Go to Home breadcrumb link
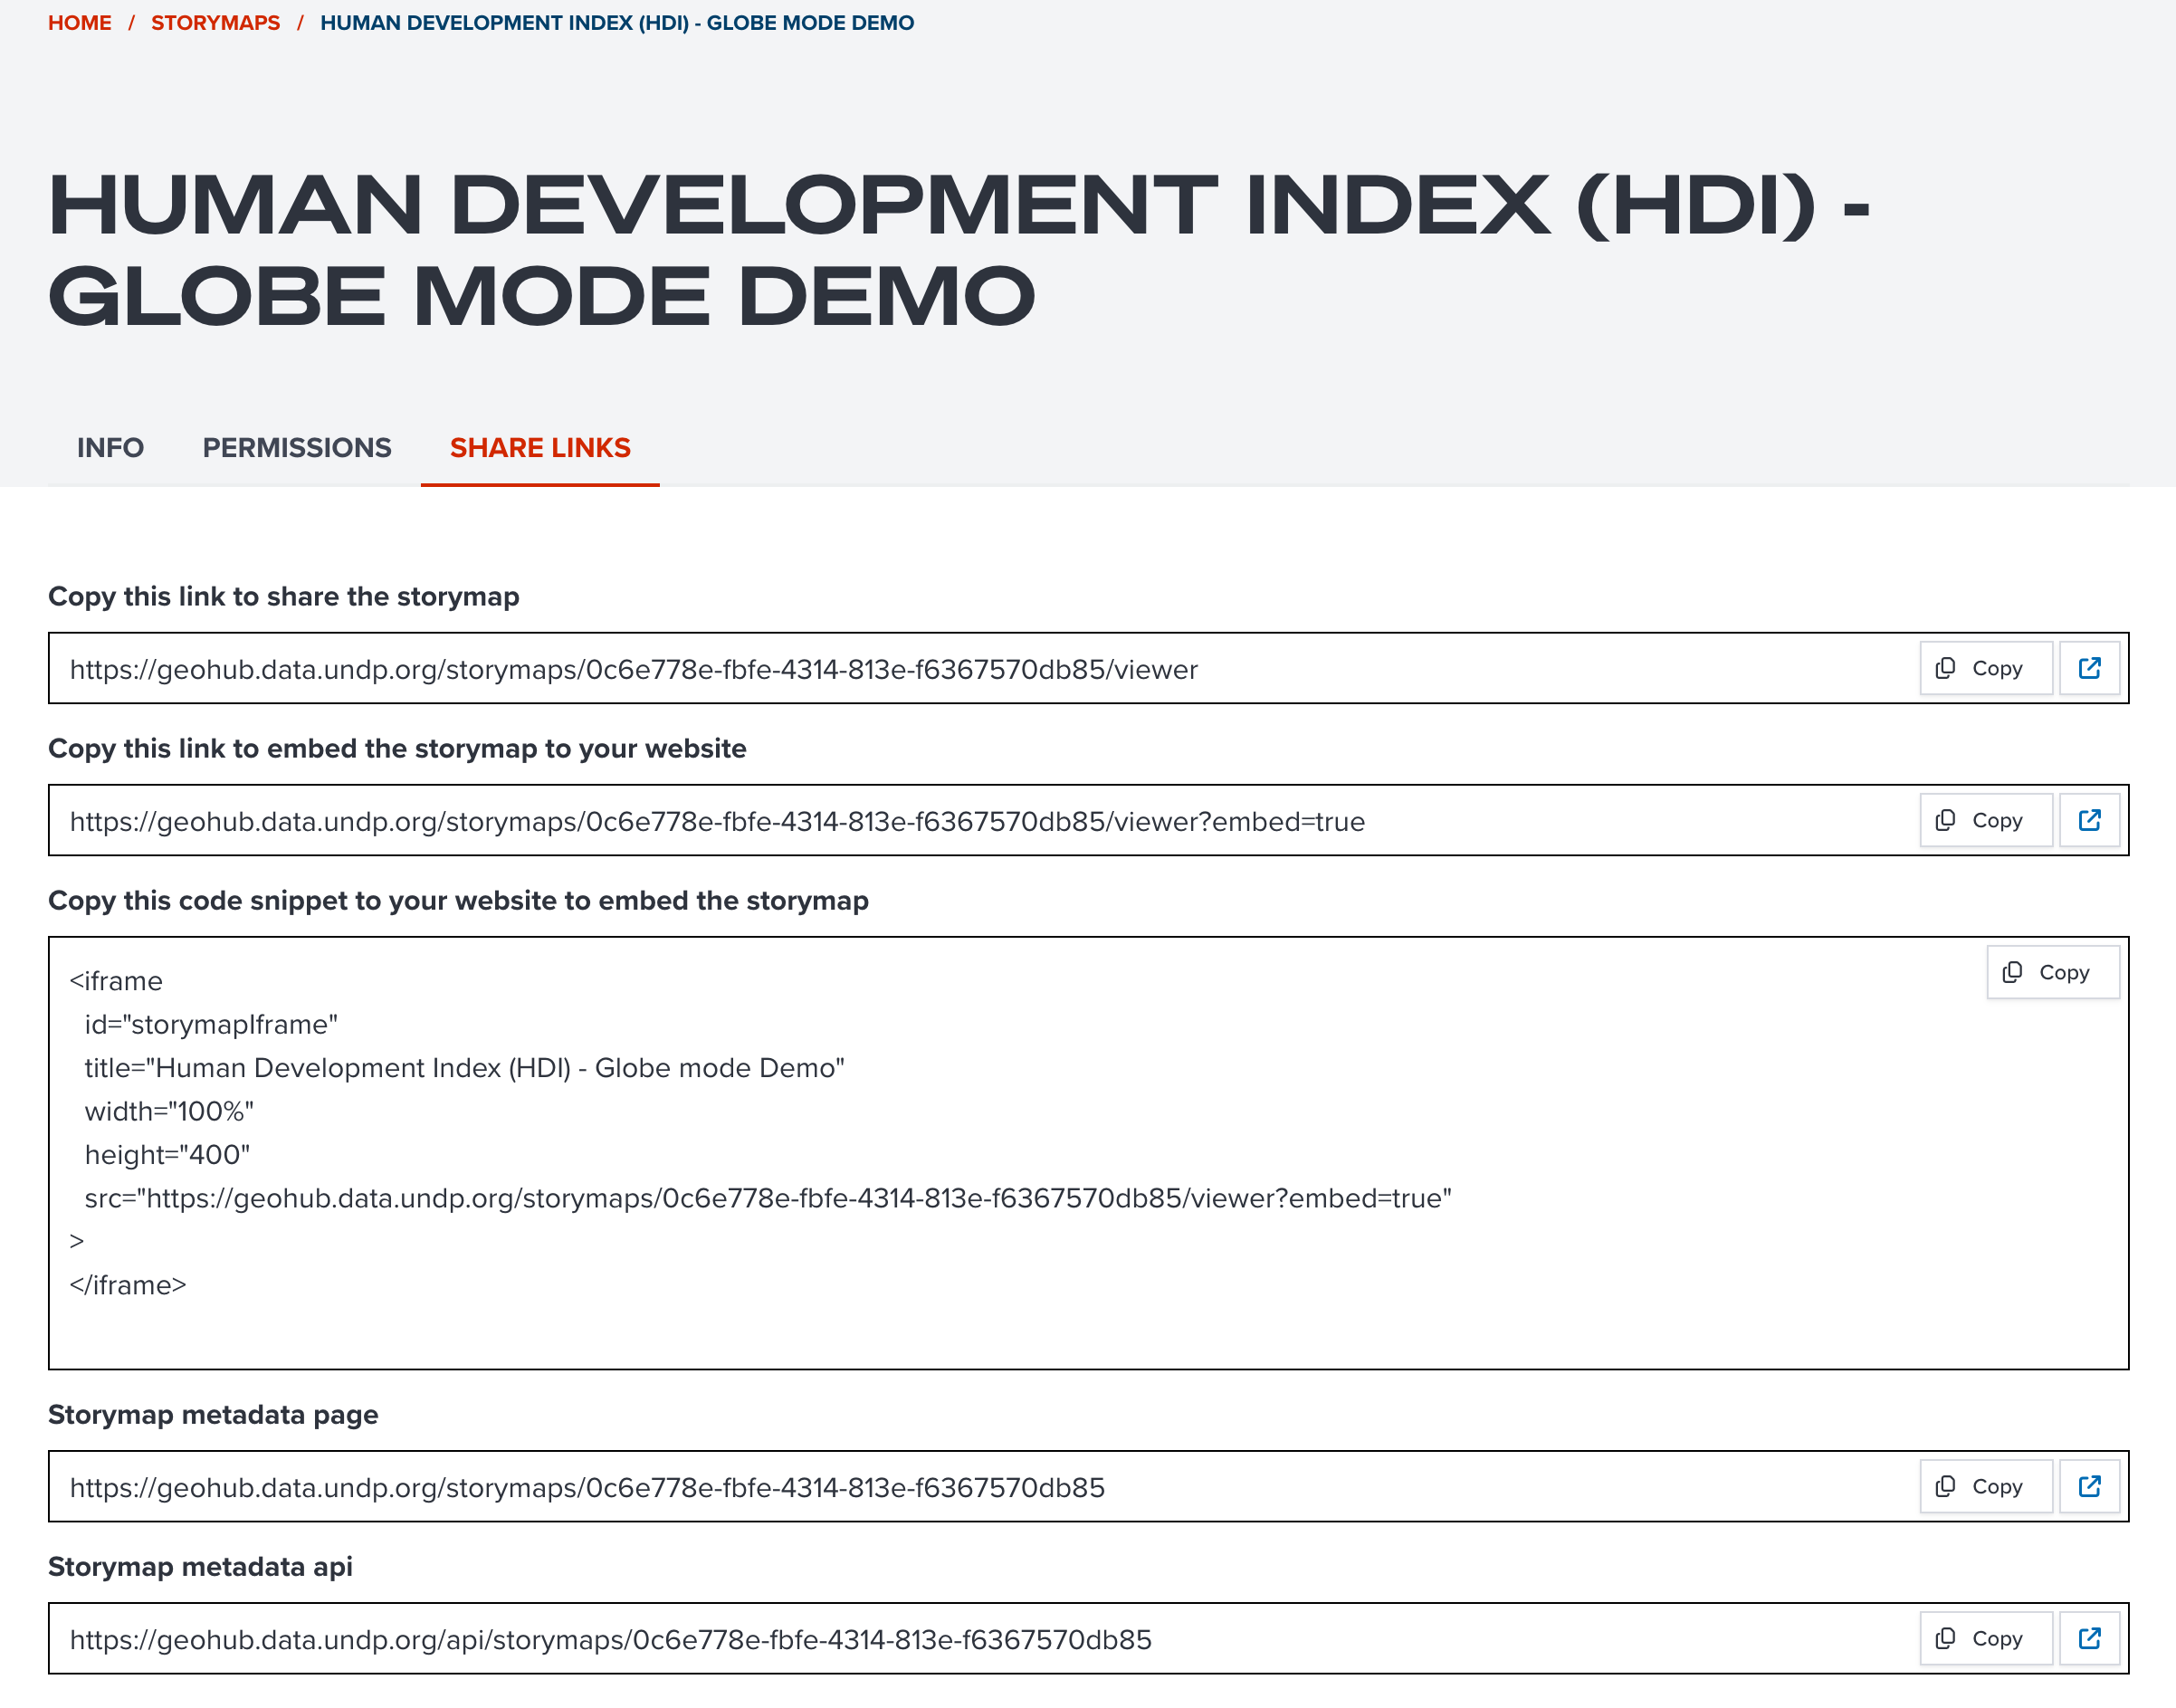This screenshot has height=1708, width=2176. [80, 22]
